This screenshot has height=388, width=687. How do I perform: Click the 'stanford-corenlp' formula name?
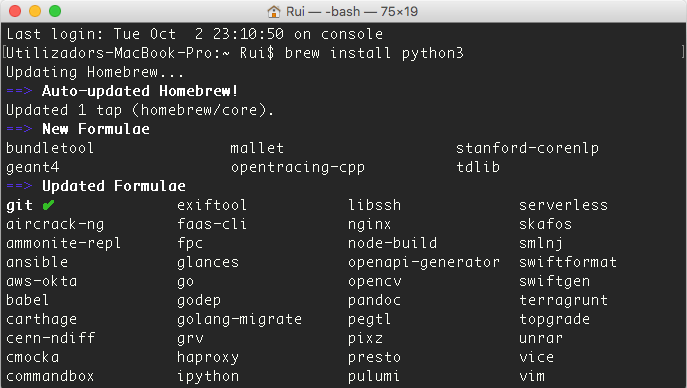point(527,148)
